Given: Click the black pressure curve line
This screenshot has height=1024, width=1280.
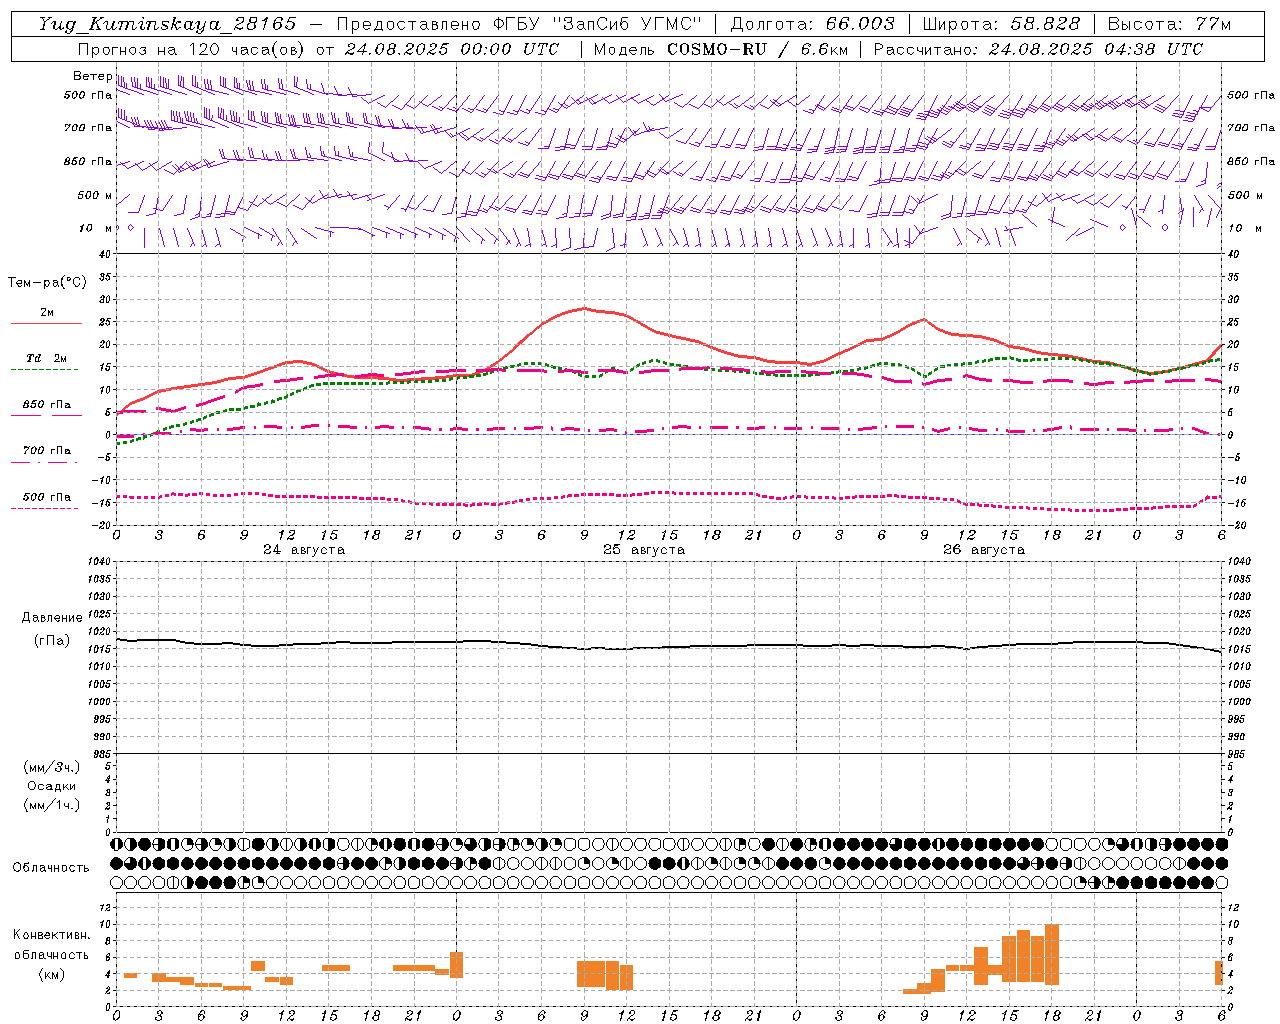Looking at the screenshot, I should pyautogui.click(x=668, y=646).
